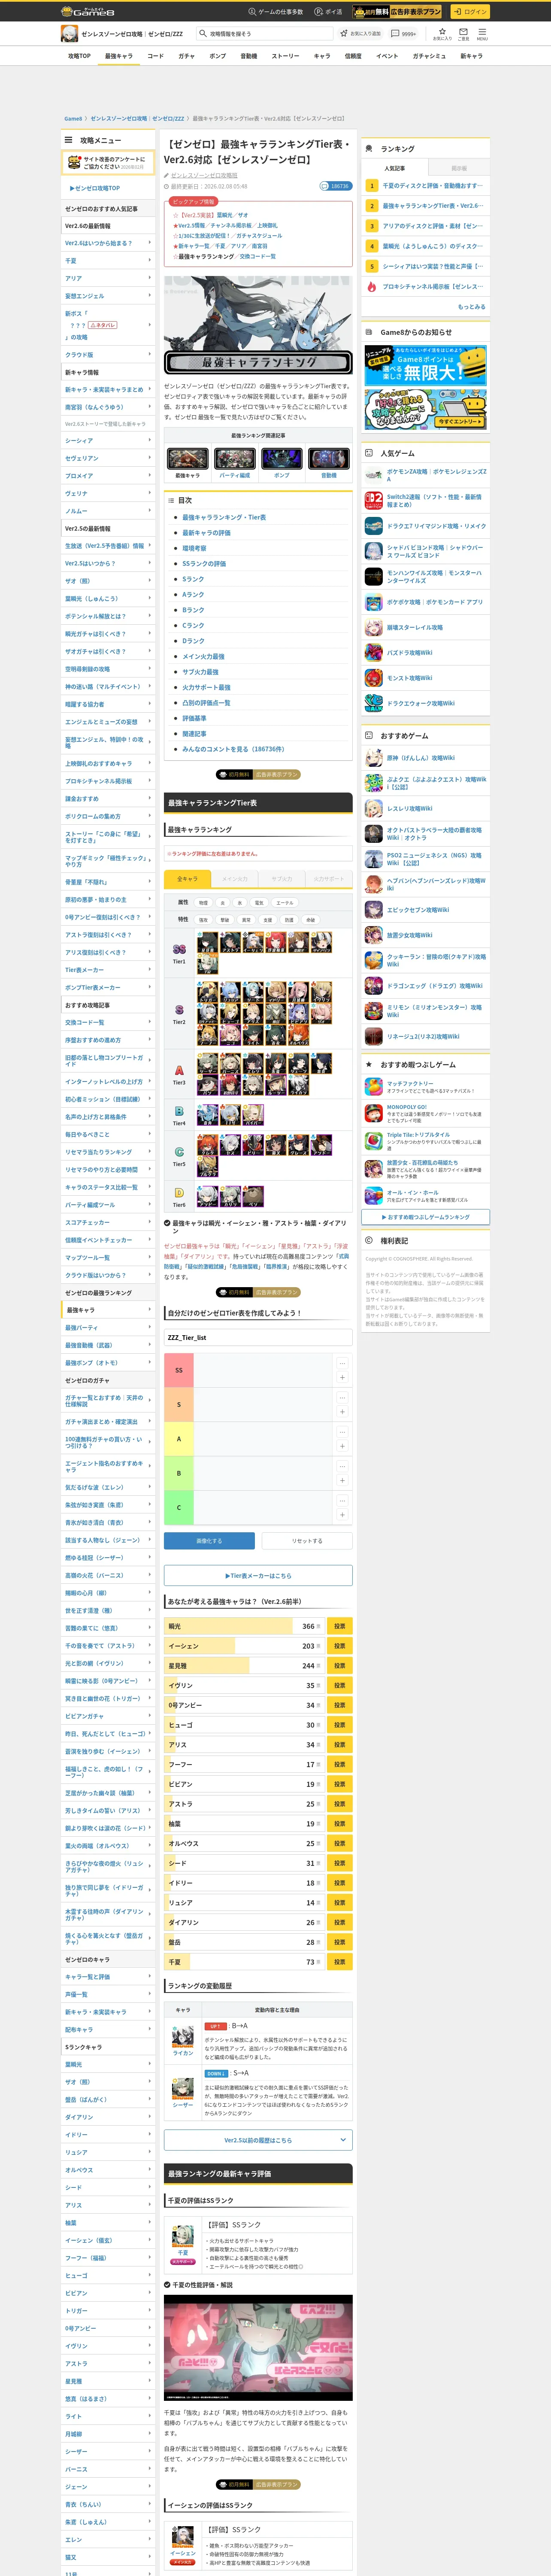The image size is (551, 2576).
Task: Open the 最強キャラランキング banner image
Action: [258, 325]
